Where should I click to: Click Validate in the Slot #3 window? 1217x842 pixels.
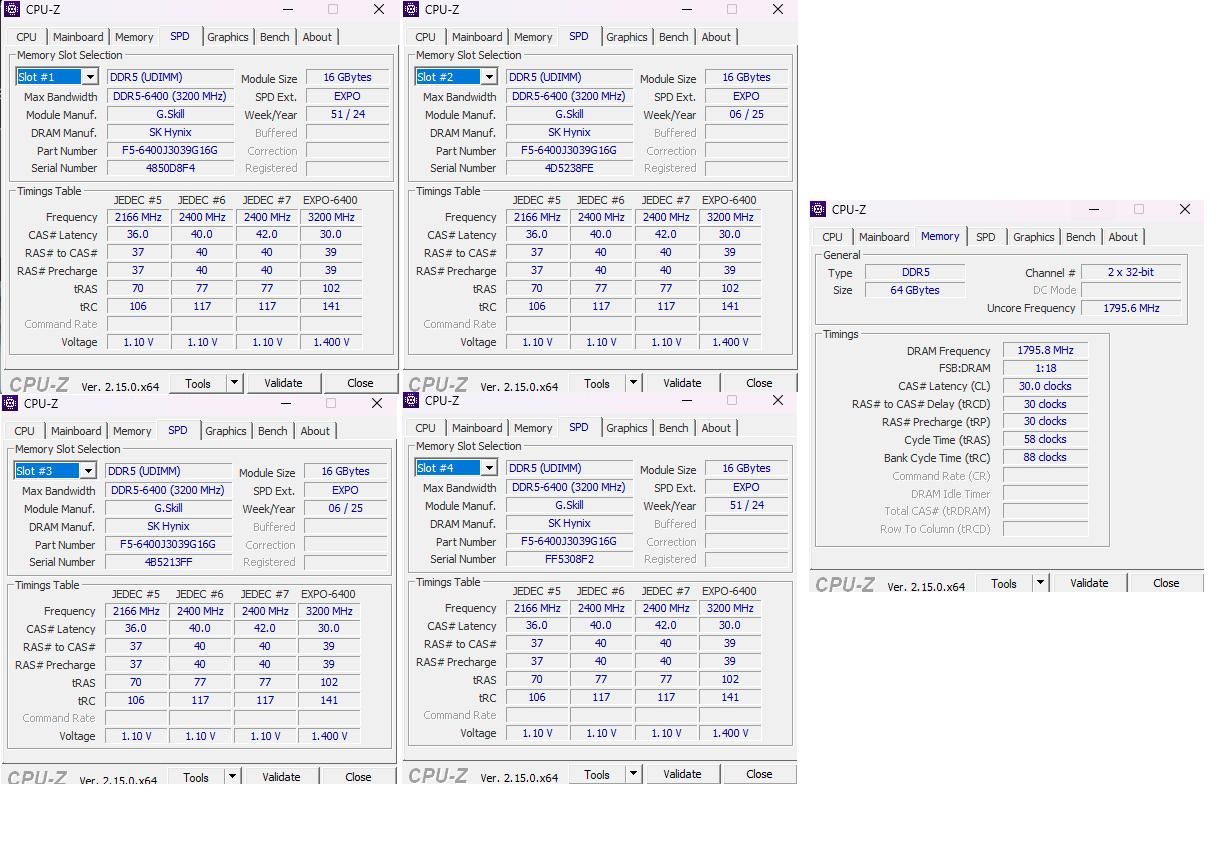point(281,777)
